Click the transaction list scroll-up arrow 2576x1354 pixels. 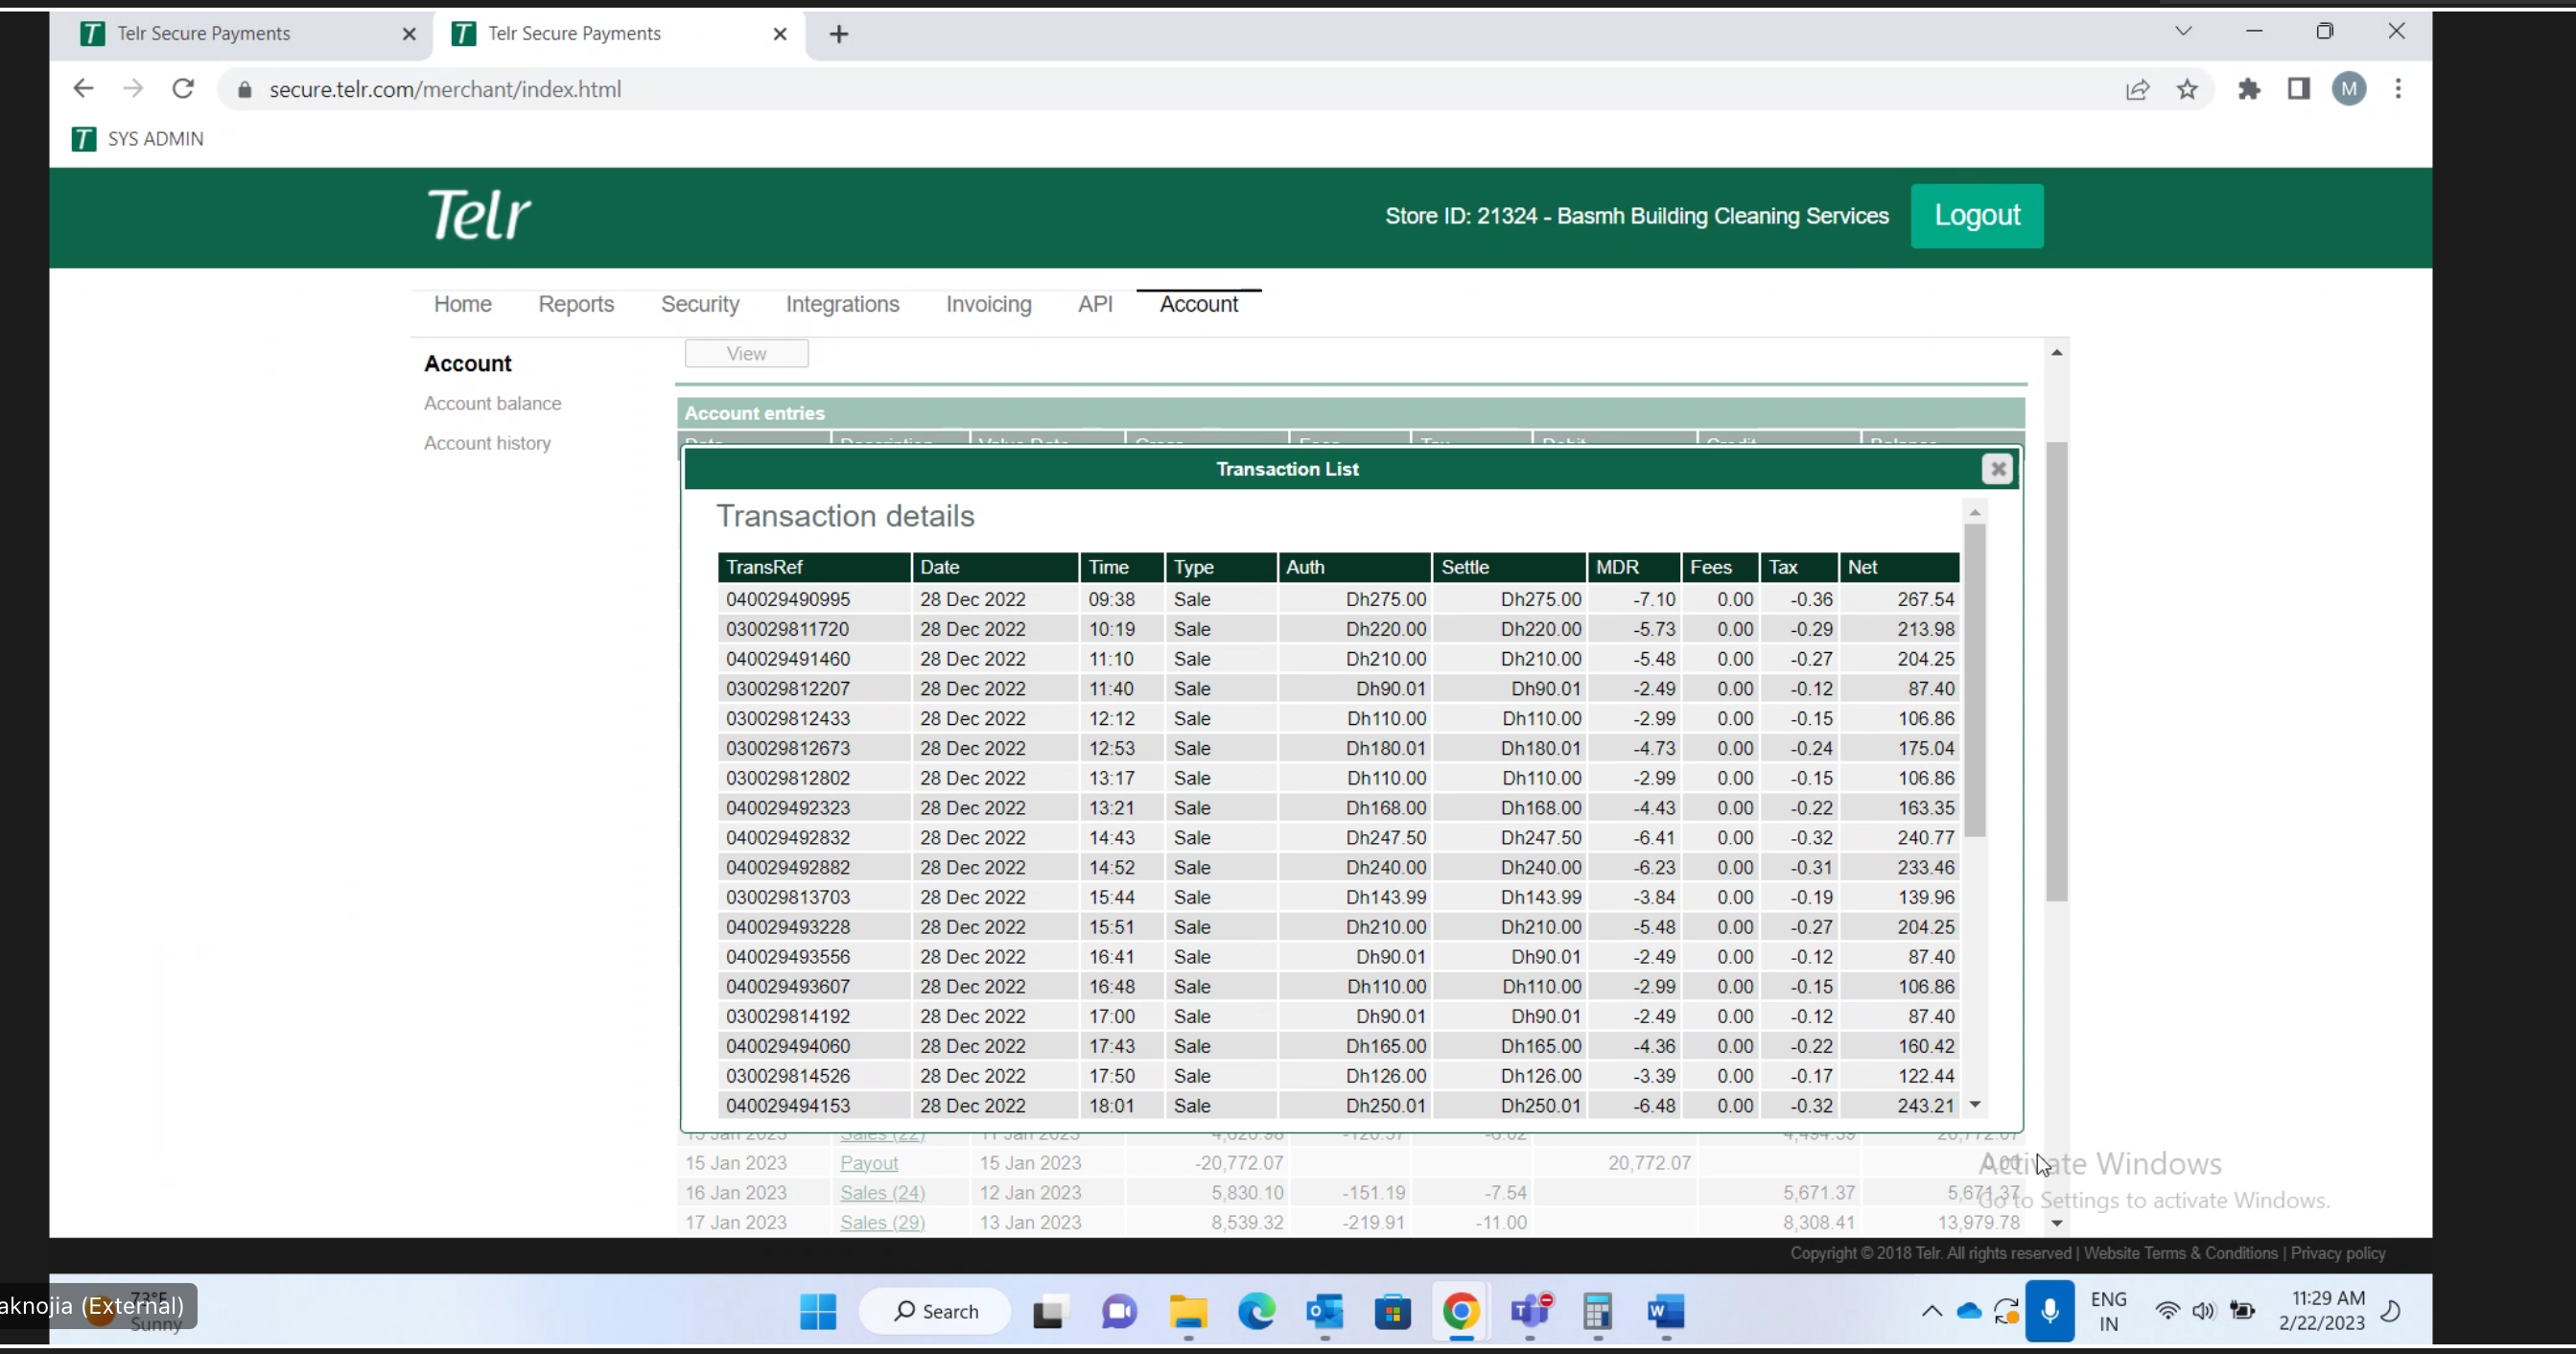pos(1975,513)
